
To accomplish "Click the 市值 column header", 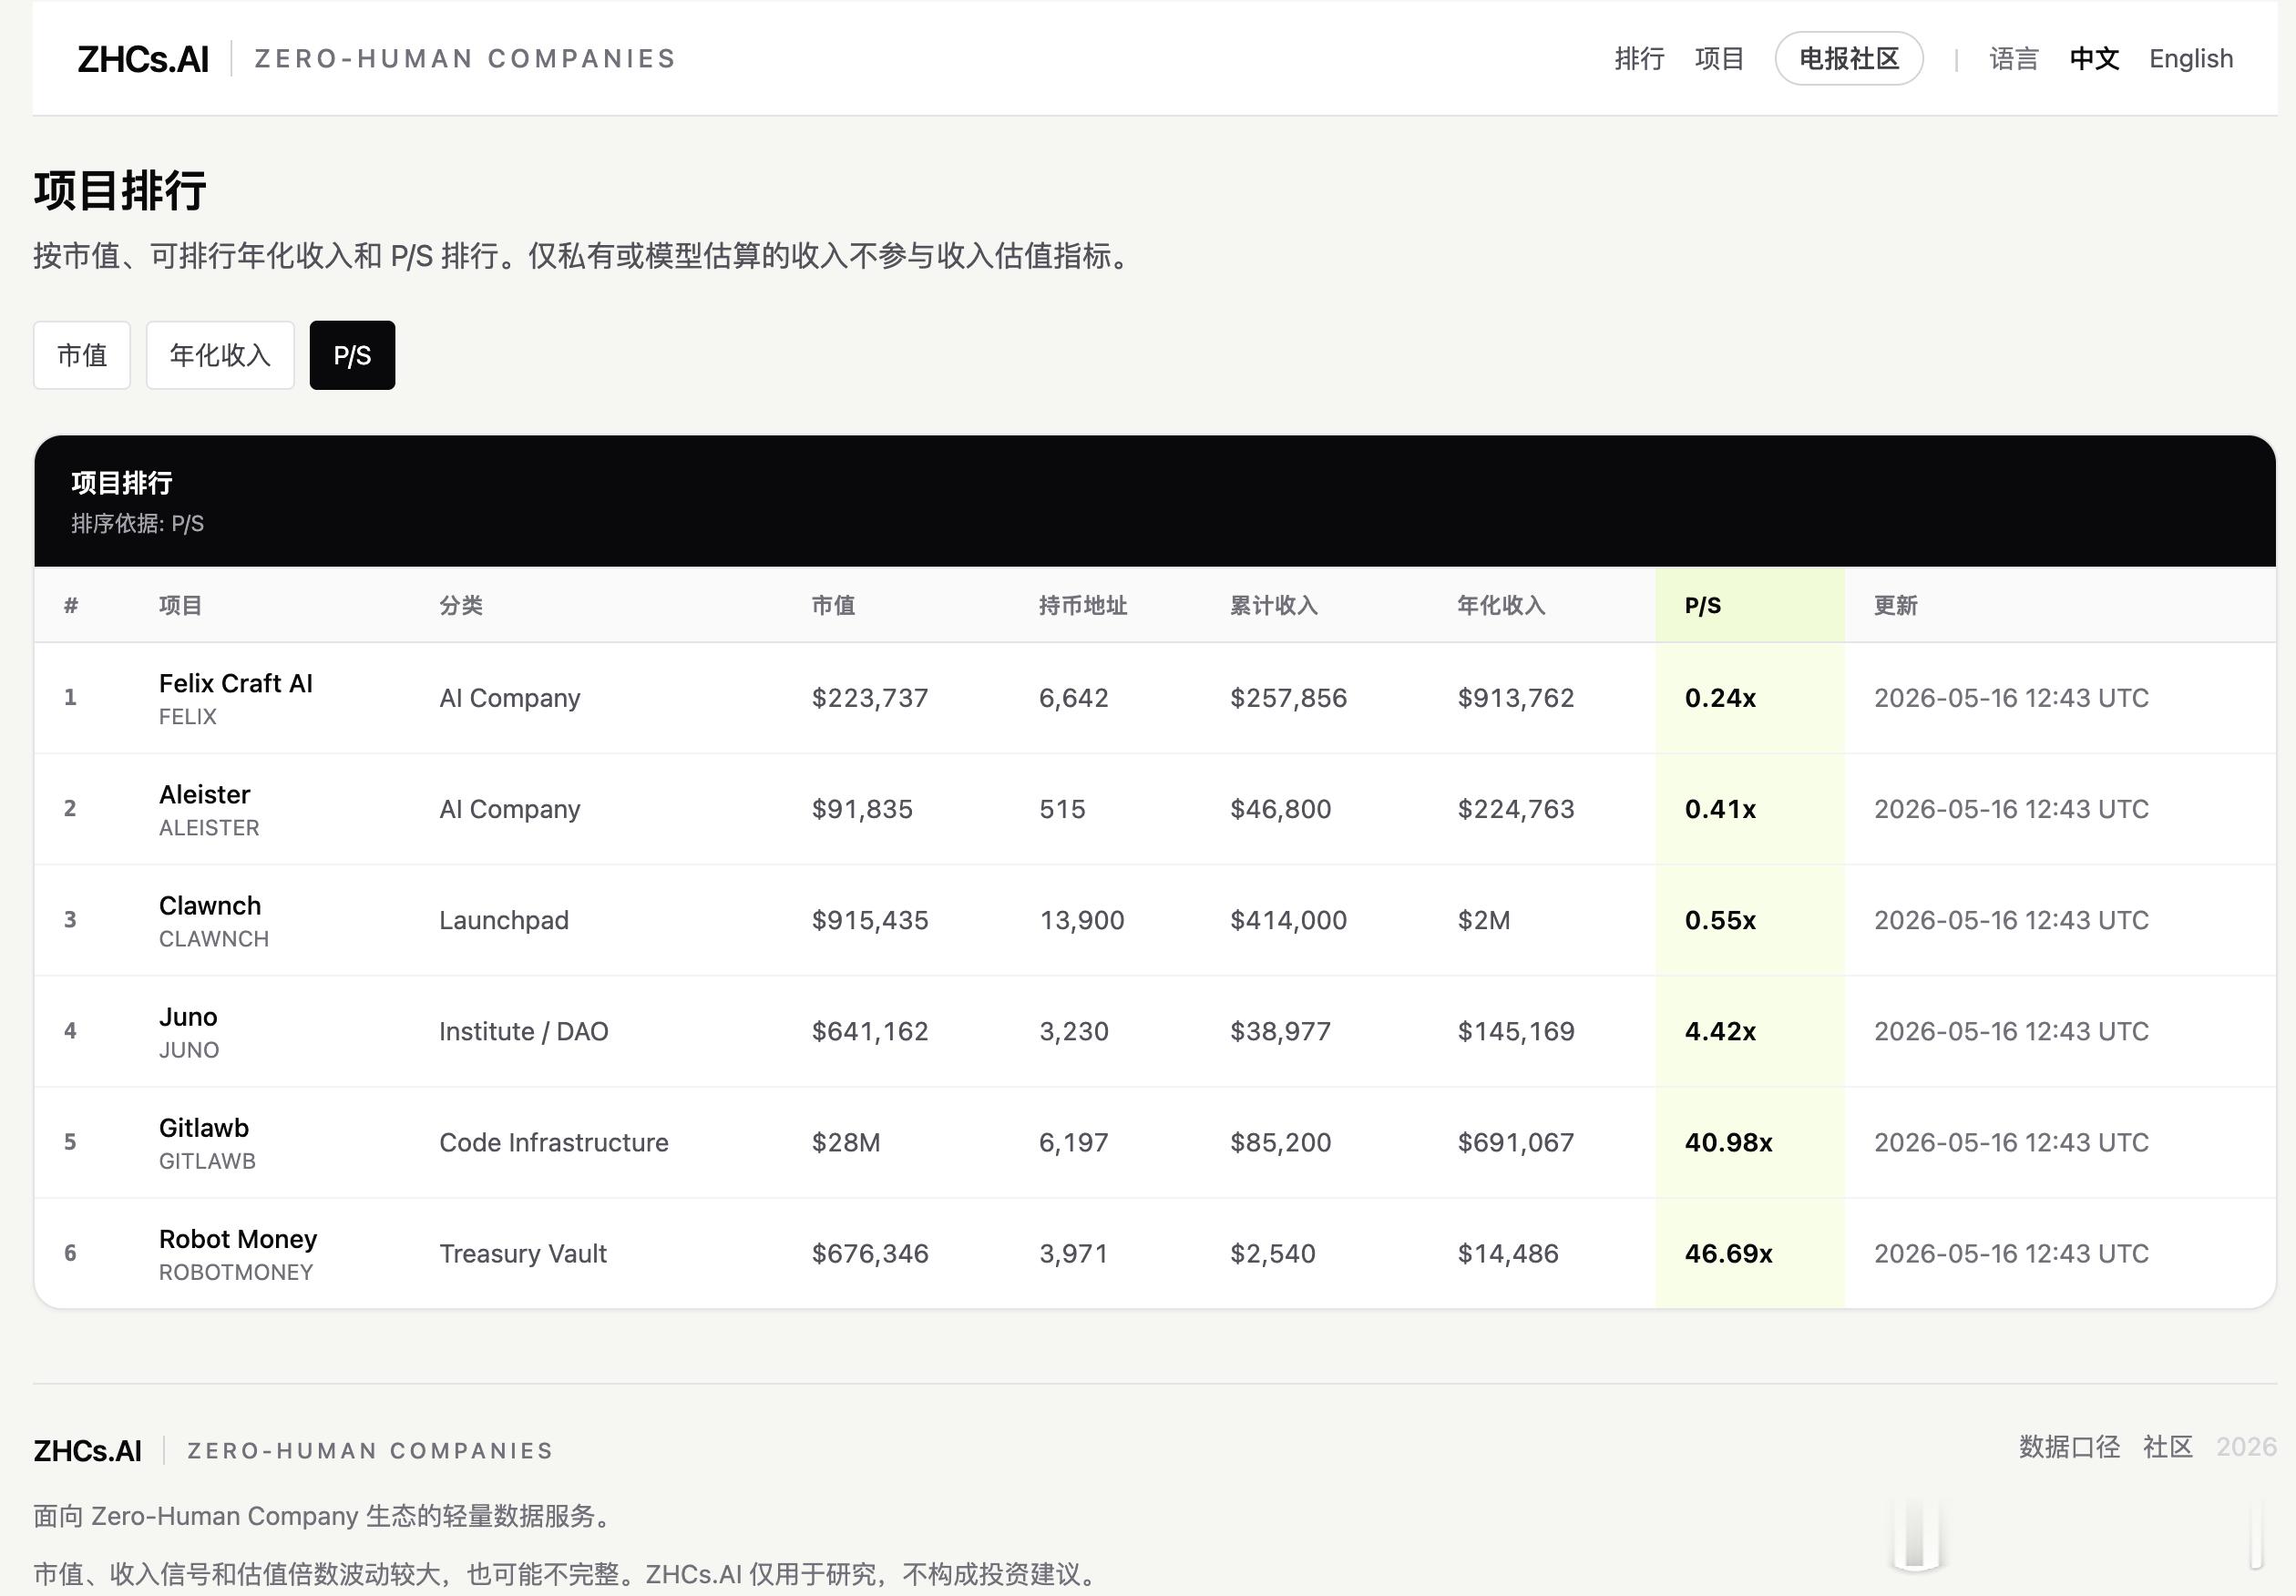I will (833, 605).
